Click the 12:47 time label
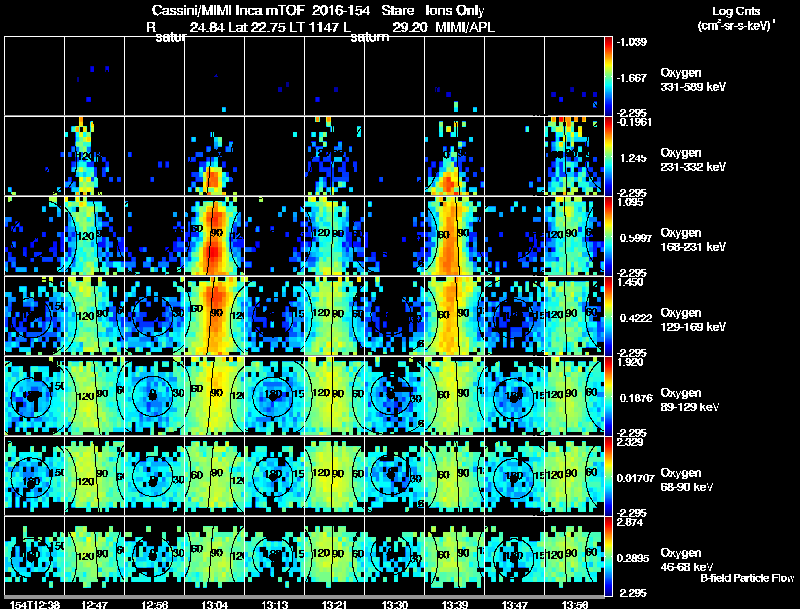Screen dimensions: 800x609 [x=94, y=605]
